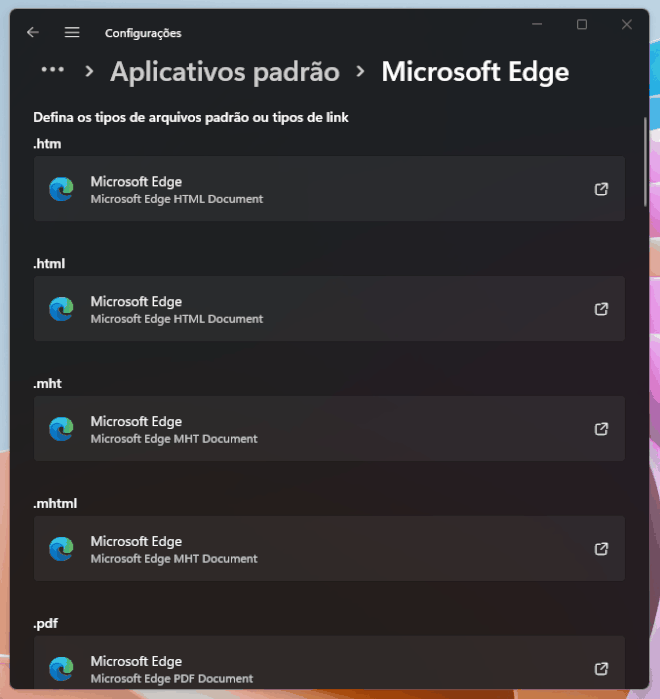The image size is (660, 699).
Task: Change default app for .pdf
Action: [329, 666]
